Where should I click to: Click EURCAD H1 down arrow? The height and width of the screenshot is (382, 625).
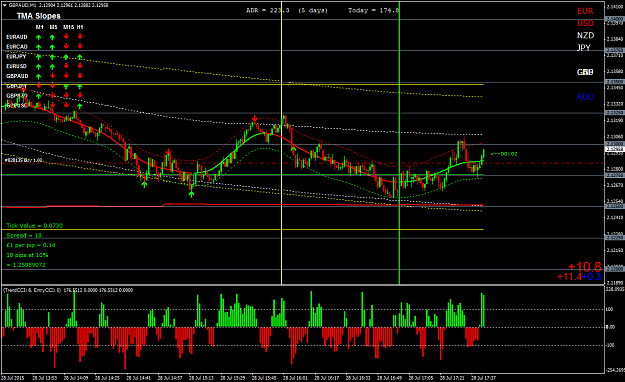click(80, 46)
